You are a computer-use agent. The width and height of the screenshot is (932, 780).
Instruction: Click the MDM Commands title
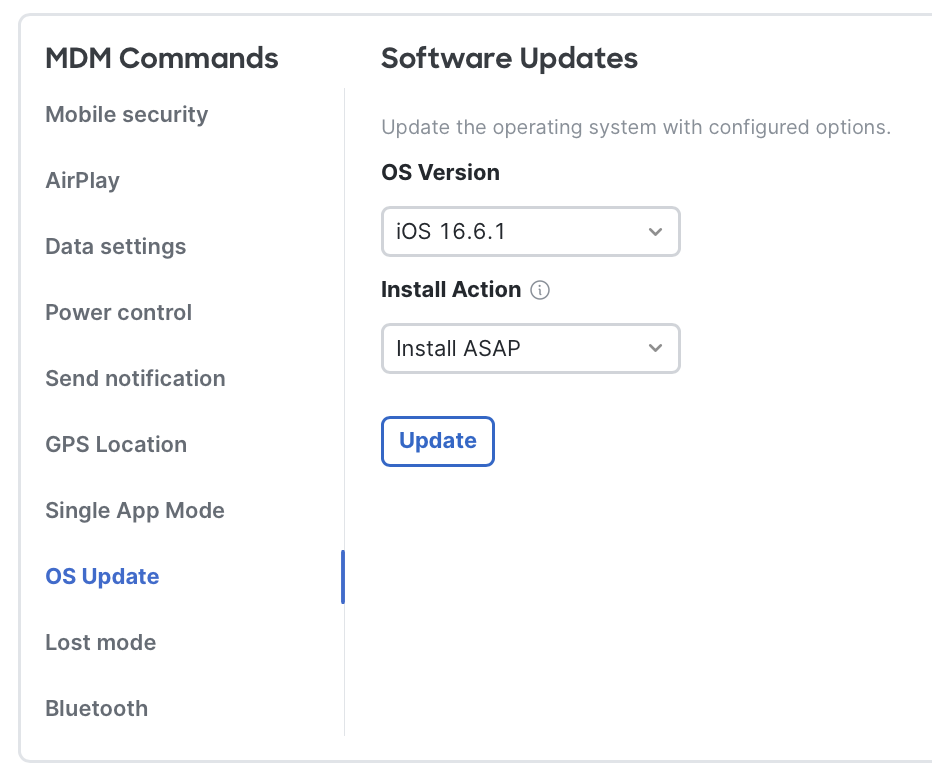pos(161,58)
